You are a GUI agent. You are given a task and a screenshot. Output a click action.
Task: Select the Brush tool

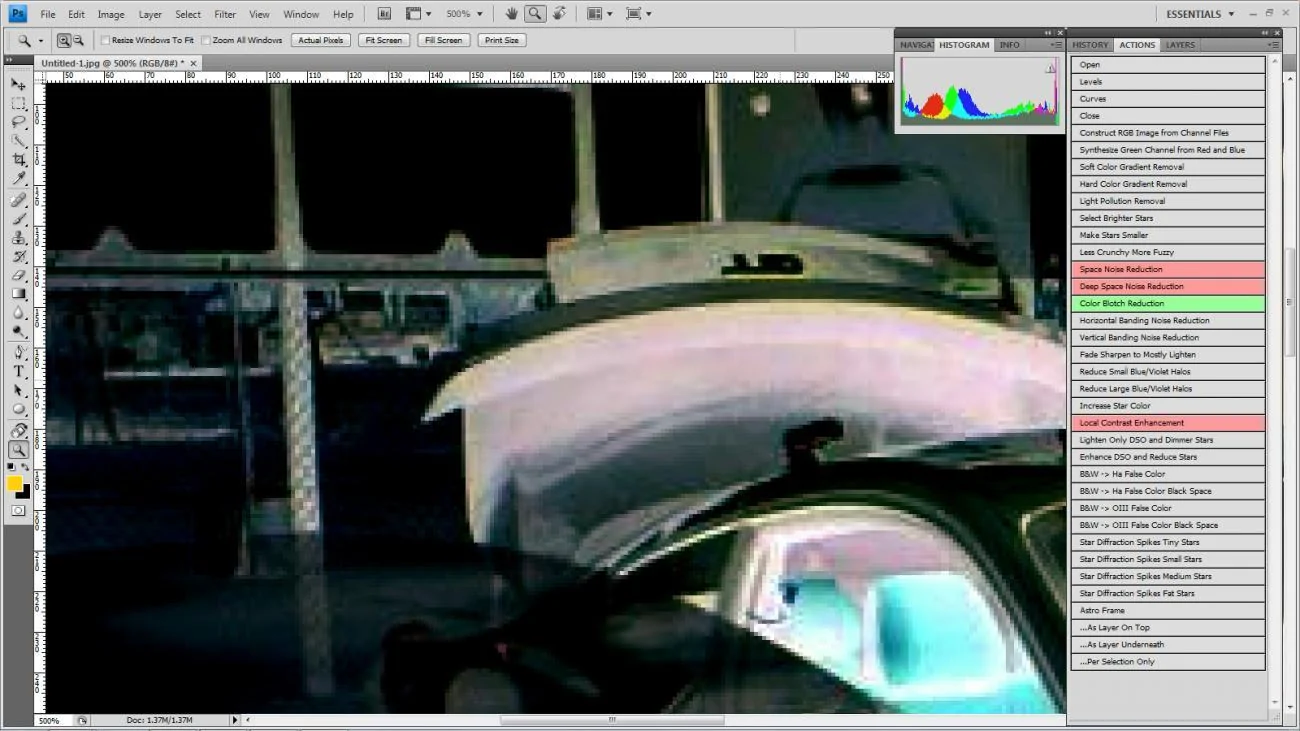click(18, 219)
